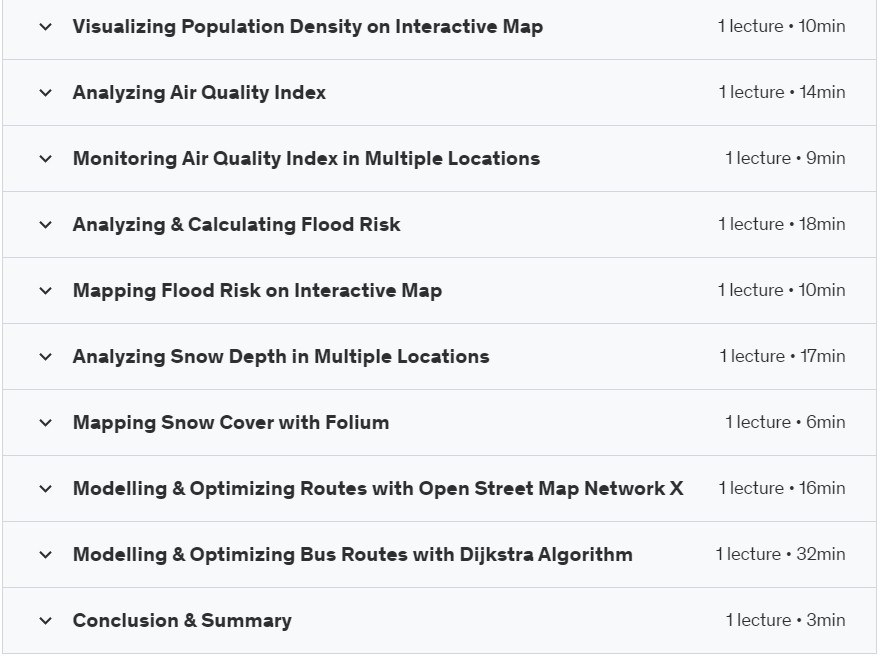The width and height of the screenshot is (880, 657).
Task: Click 1 lecture • 32min duration label
Action: point(781,554)
